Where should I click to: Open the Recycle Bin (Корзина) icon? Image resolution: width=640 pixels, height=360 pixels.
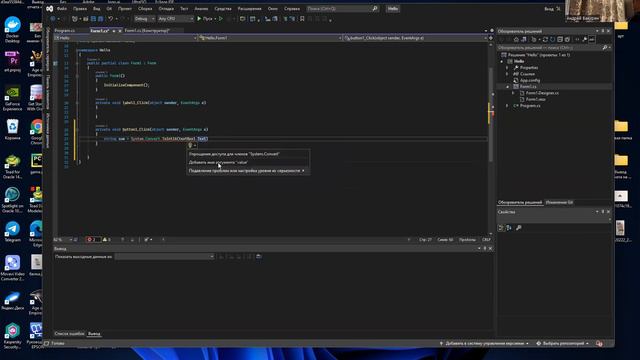click(x=12, y=130)
